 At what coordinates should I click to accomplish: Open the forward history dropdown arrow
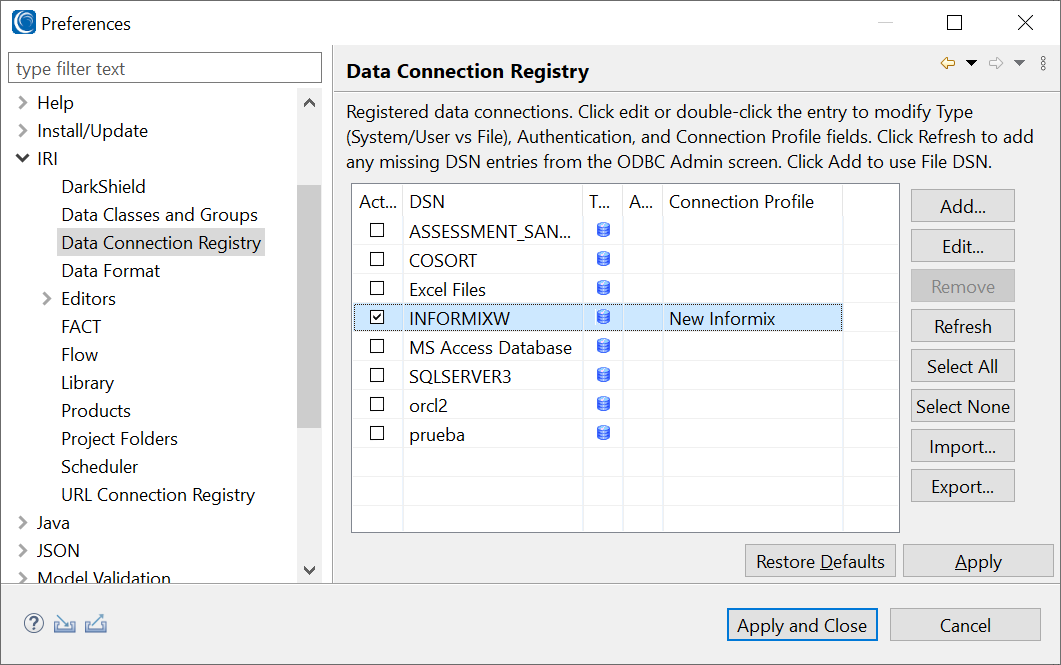[1020, 64]
